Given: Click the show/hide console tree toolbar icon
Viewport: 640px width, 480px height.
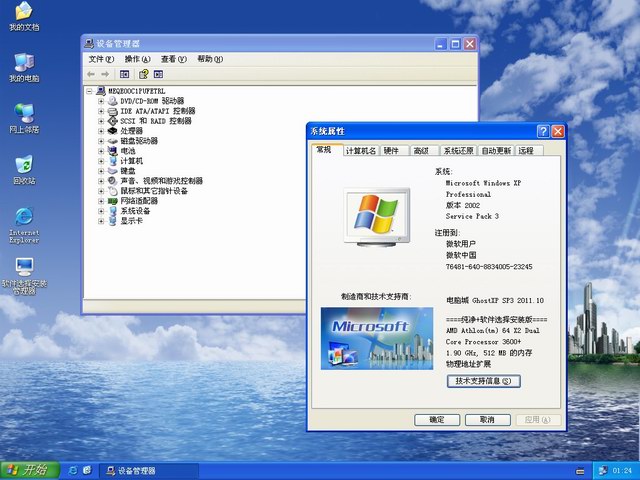Looking at the screenshot, I should click(124, 74).
